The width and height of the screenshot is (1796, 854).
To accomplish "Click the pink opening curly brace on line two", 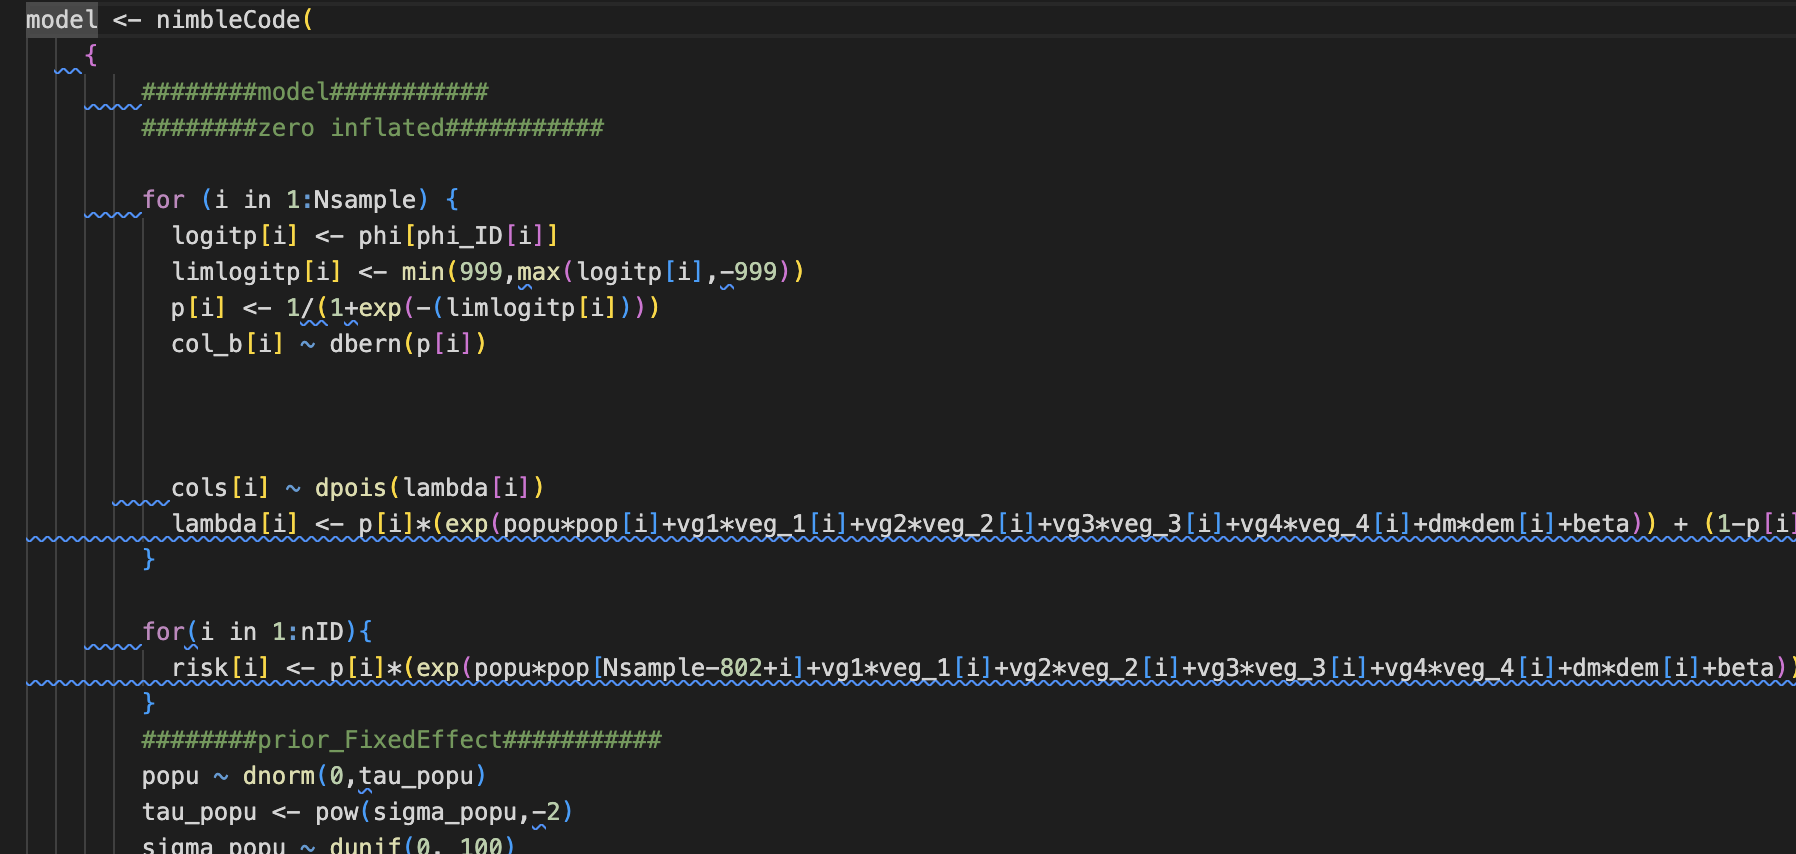I will tap(91, 56).
